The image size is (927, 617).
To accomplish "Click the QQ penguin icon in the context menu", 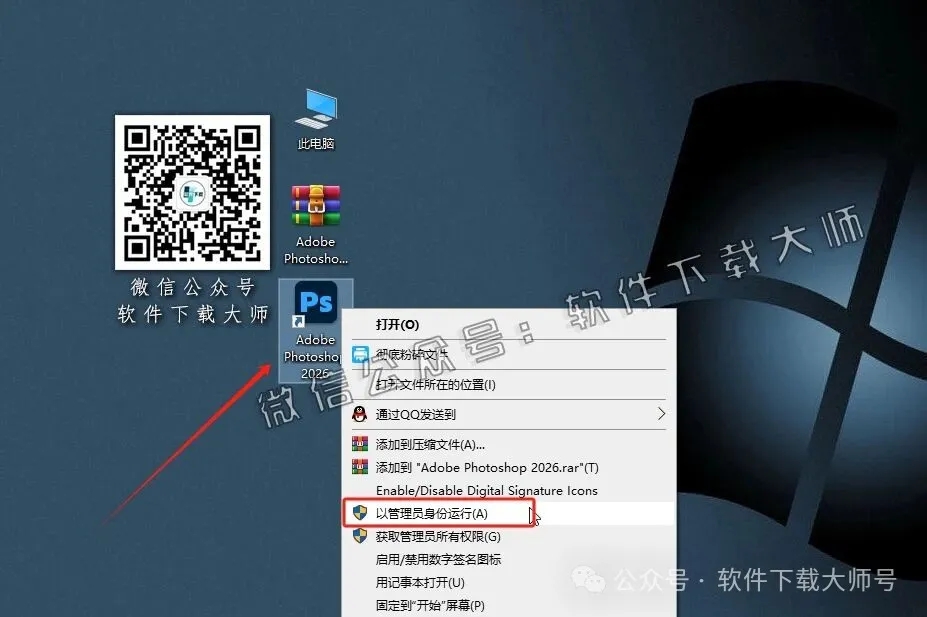I will [358, 414].
